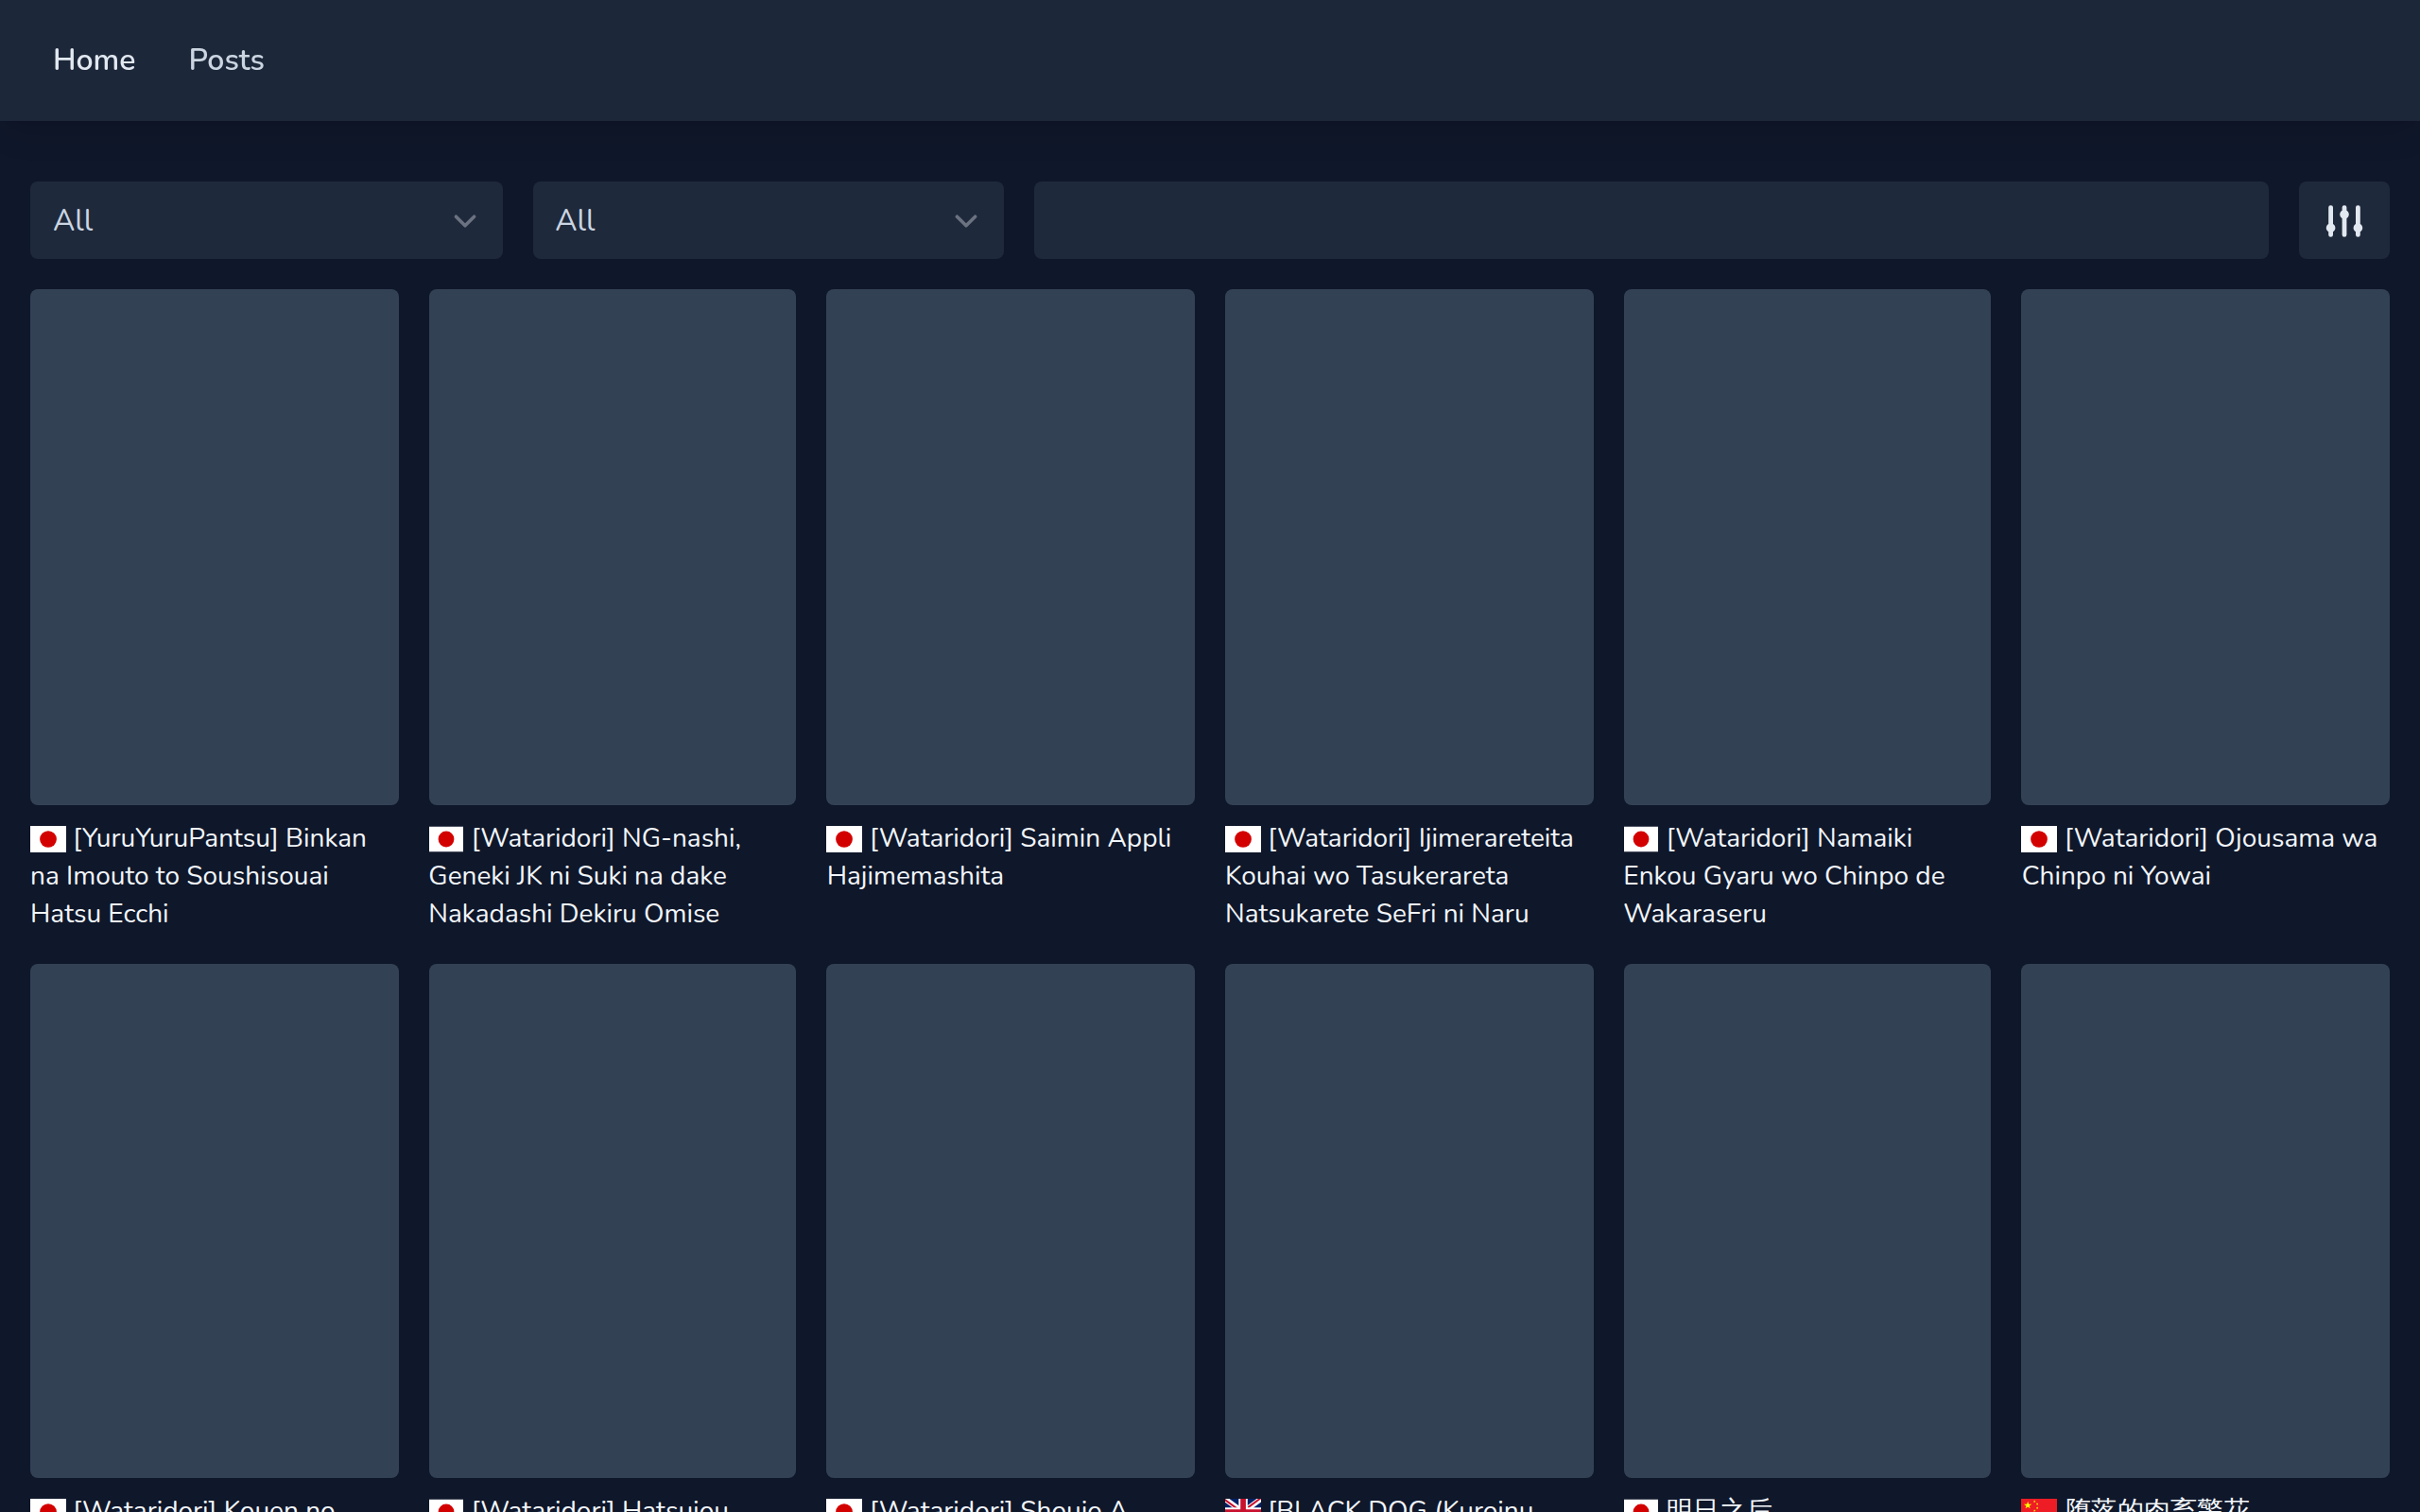The height and width of the screenshot is (1512, 2420).
Task: Click the UK flag beside BLACK DOG title
Action: pyautogui.click(x=1242, y=1504)
